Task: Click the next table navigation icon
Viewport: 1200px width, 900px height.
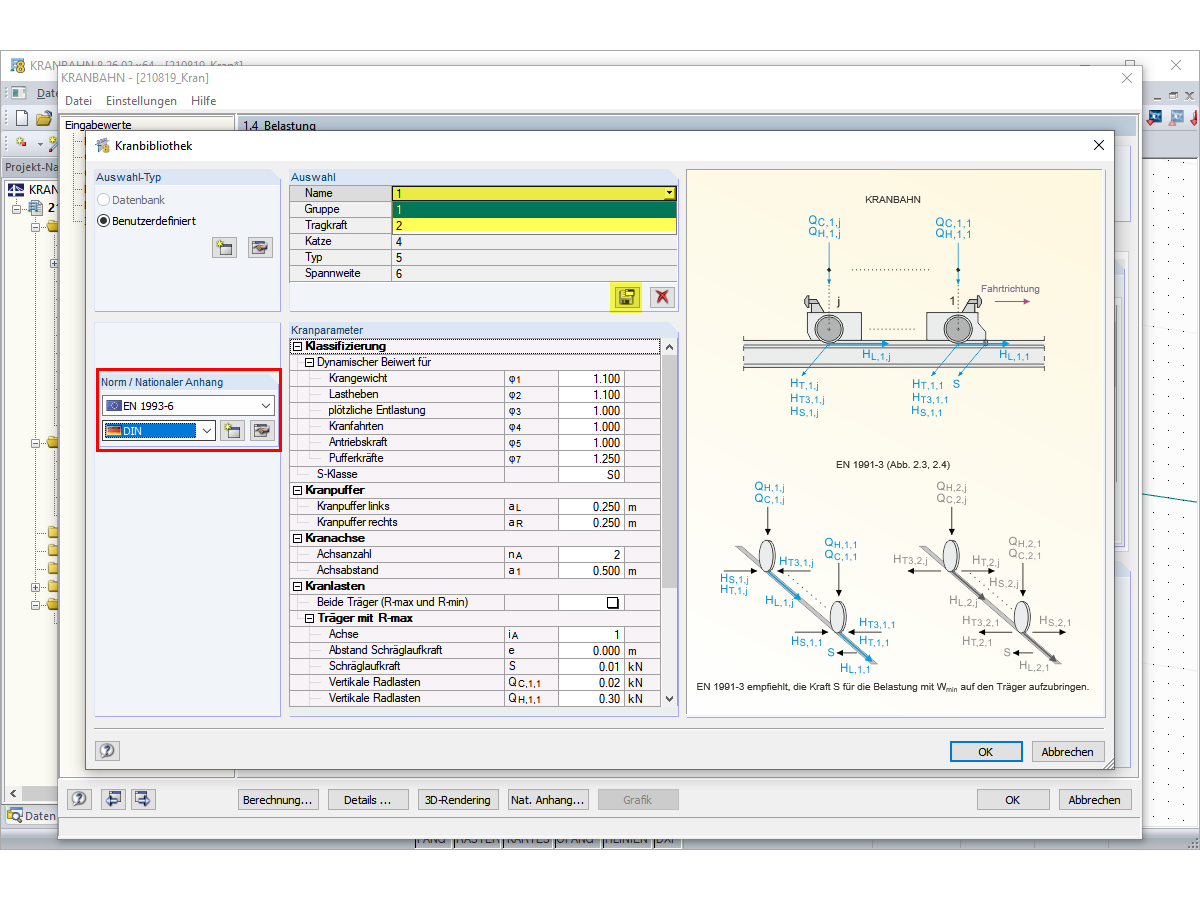Action: 141,799
